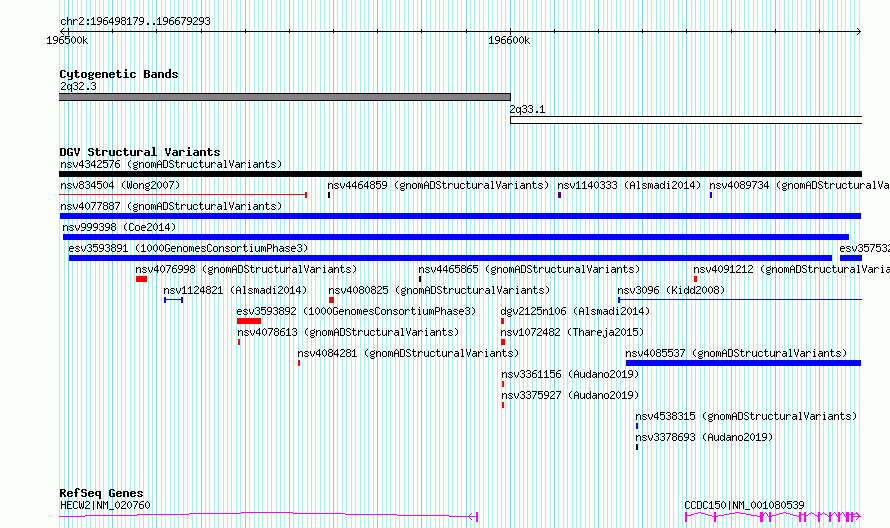
Task: Click the 196500k ruler position label
Action: tap(67, 40)
